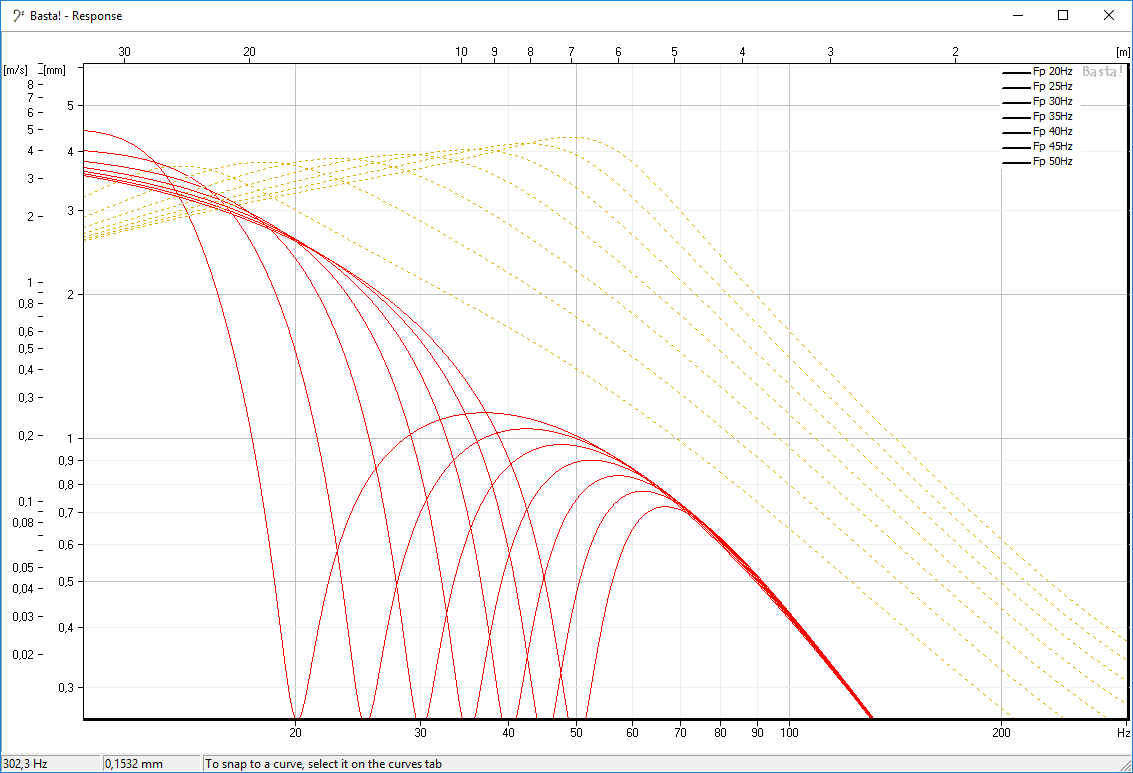1133x773 pixels.
Task: Close the Basta! Response window
Action: pyautogui.click(x=1108, y=15)
